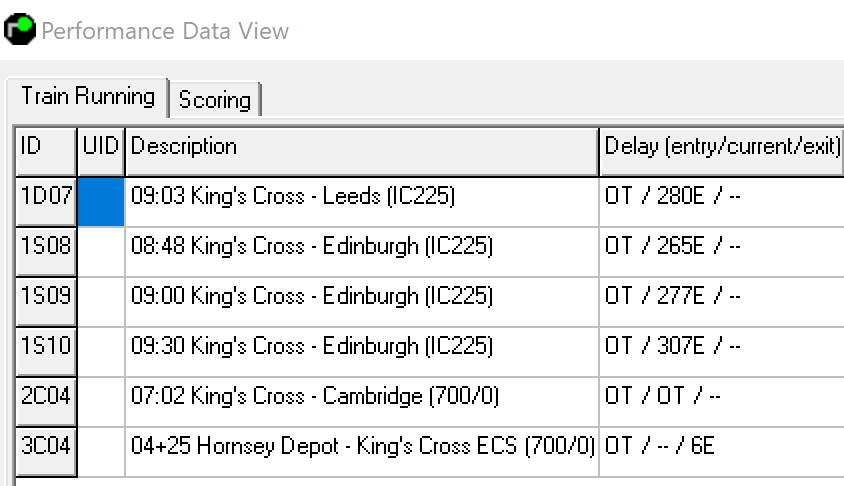844x486 pixels.
Task: Select the 1S10 row header
Action: coord(46,351)
